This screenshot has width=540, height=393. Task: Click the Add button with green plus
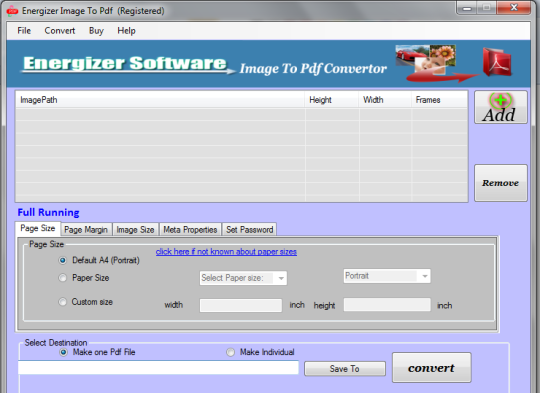pos(500,107)
